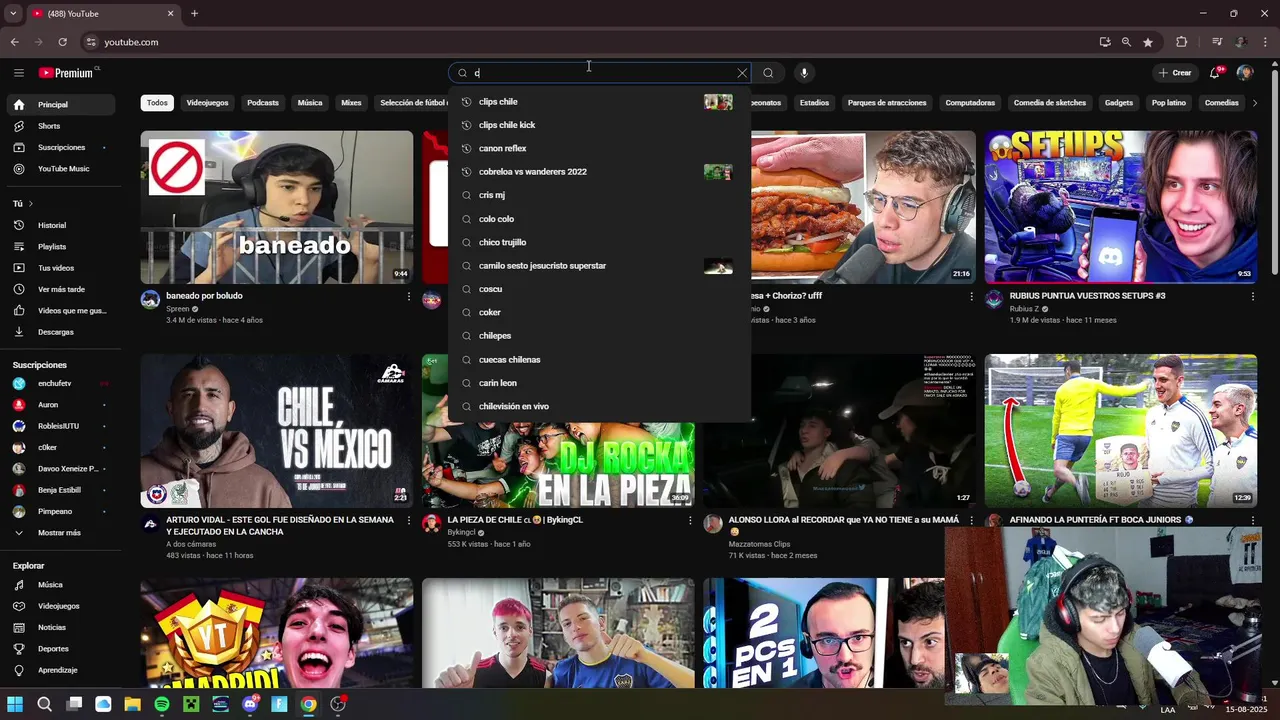Open RobleisIUTU channel subscription
Image resolution: width=1280 pixels, height=720 pixels.
click(60, 426)
